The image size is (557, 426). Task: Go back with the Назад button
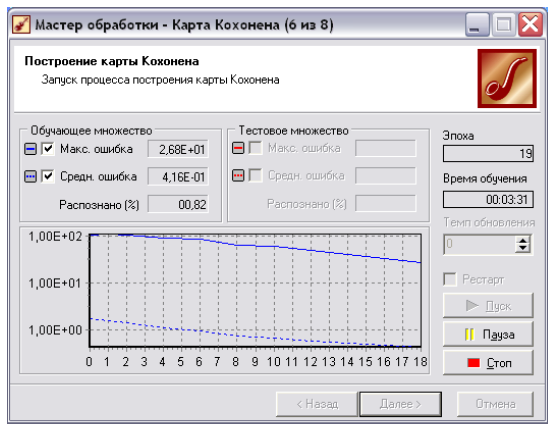317,404
